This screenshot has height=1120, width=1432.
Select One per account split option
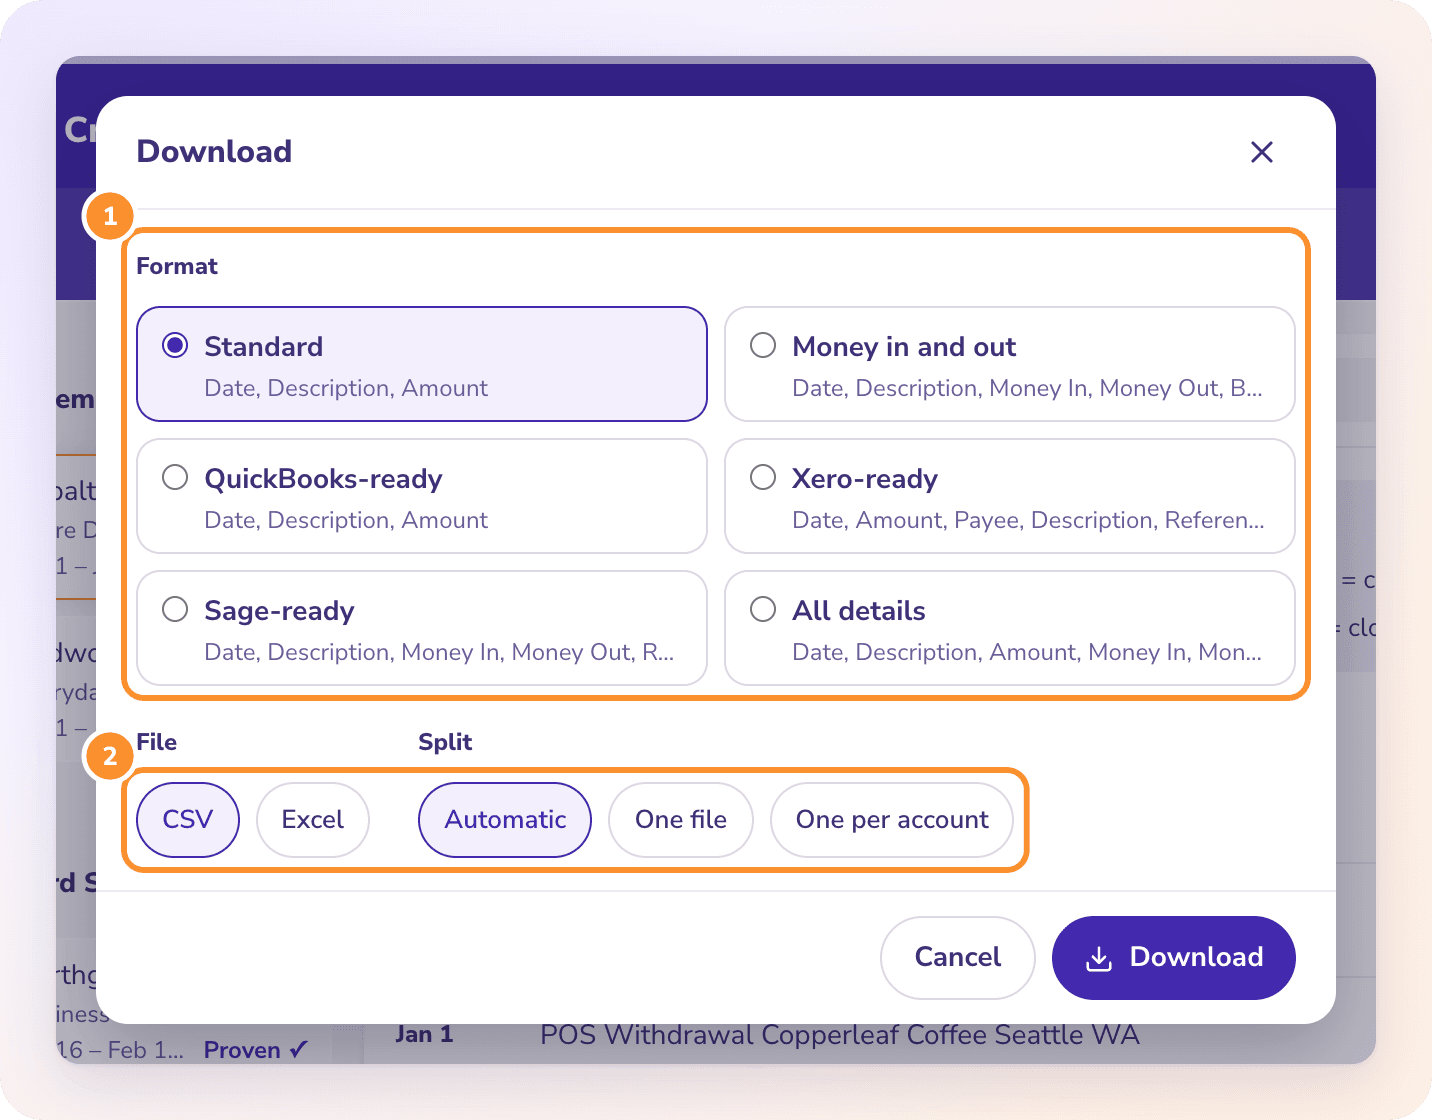coord(892,820)
